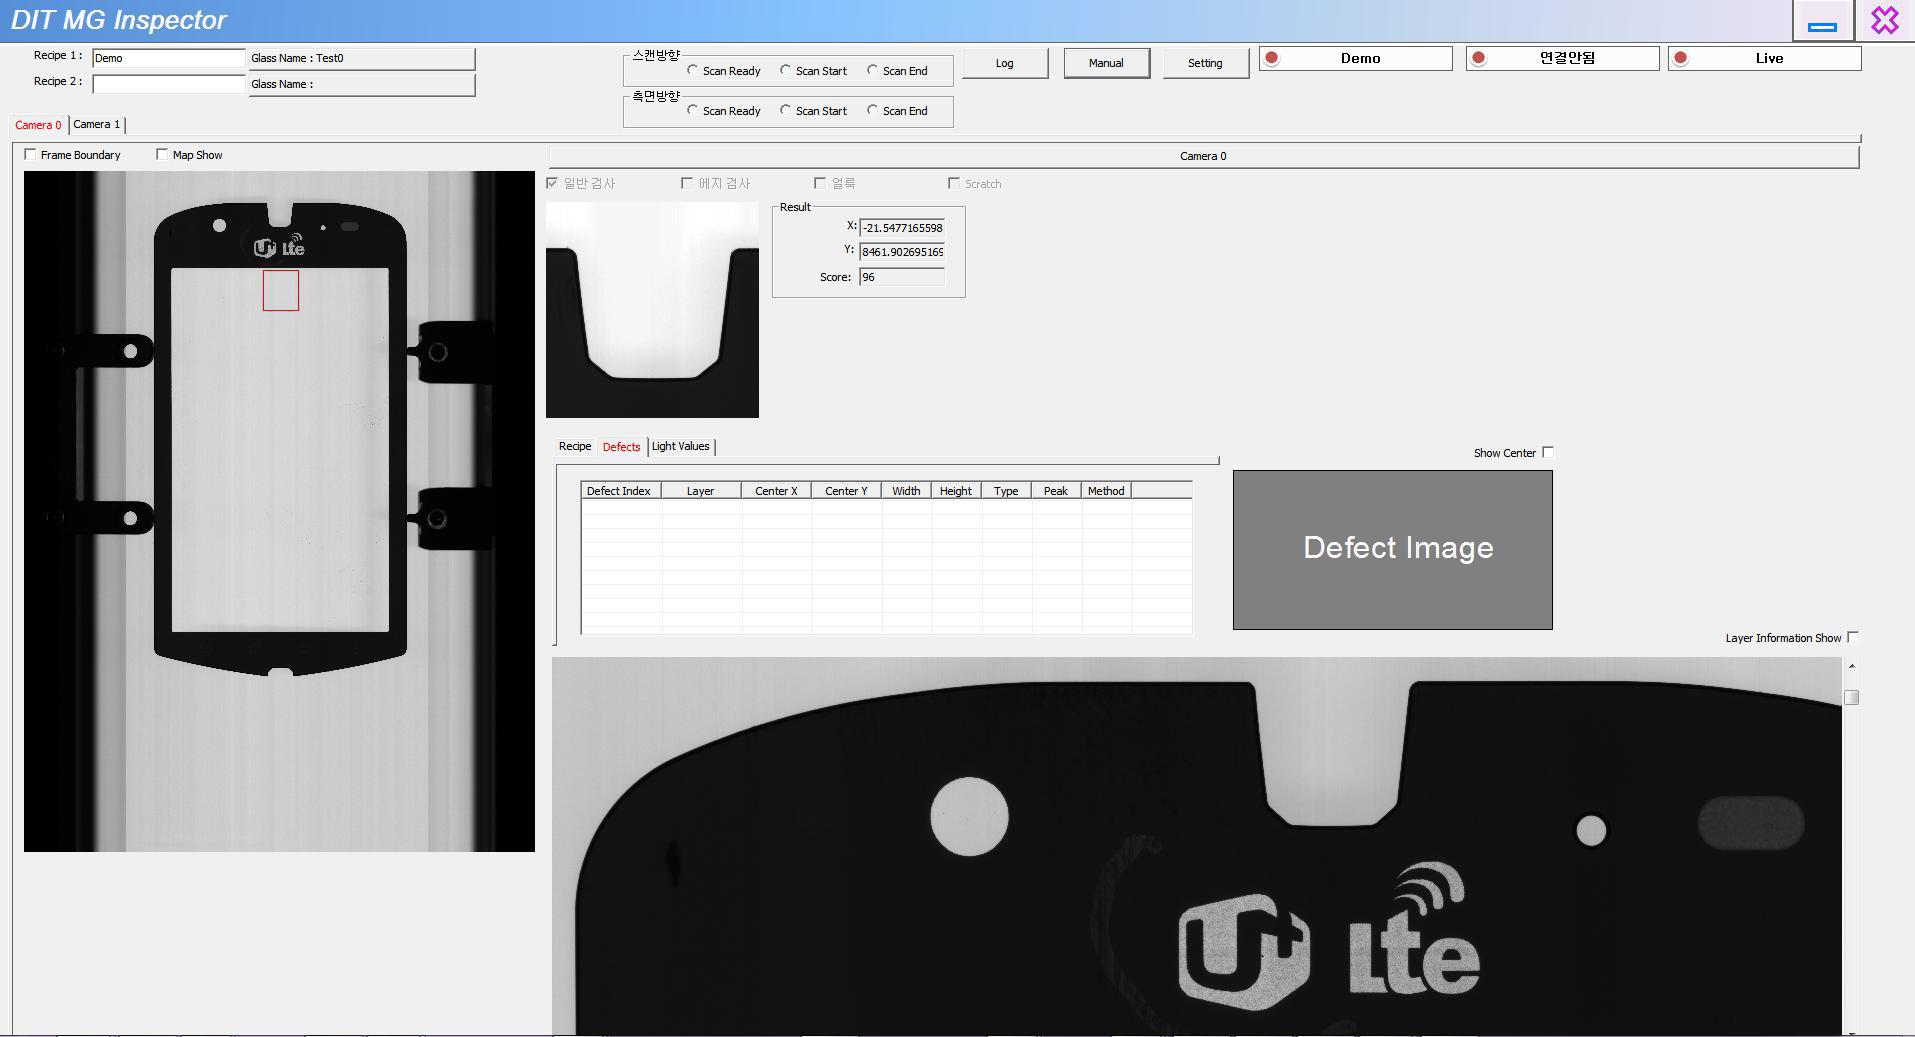Click the red ROI box in camera overview
Image resolution: width=1915 pixels, height=1037 pixels.
pos(281,290)
